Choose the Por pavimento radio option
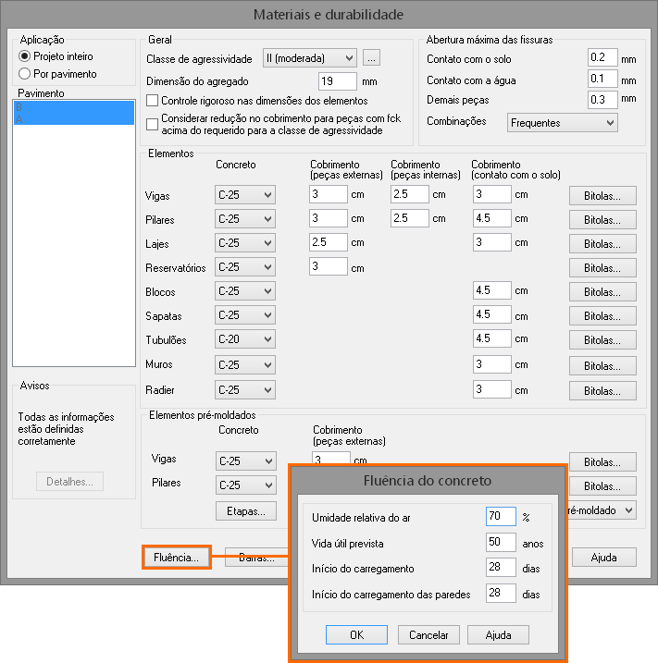This screenshot has height=663, width=658. 25,73
